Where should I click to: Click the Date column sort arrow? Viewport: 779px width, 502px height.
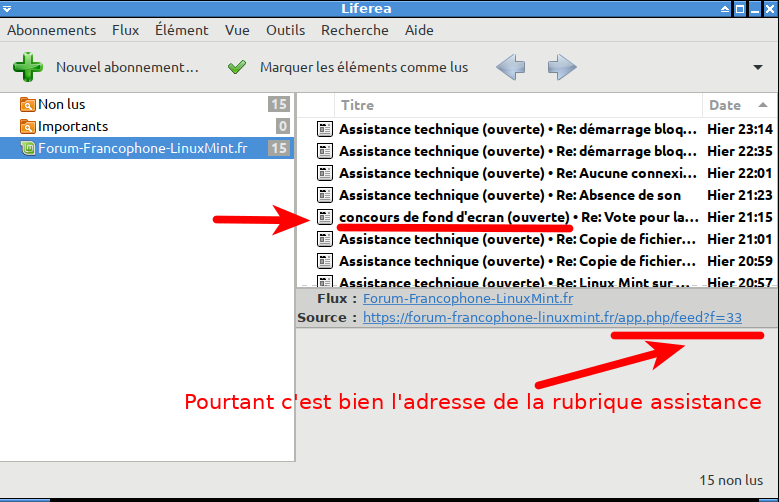pos(763,105)
